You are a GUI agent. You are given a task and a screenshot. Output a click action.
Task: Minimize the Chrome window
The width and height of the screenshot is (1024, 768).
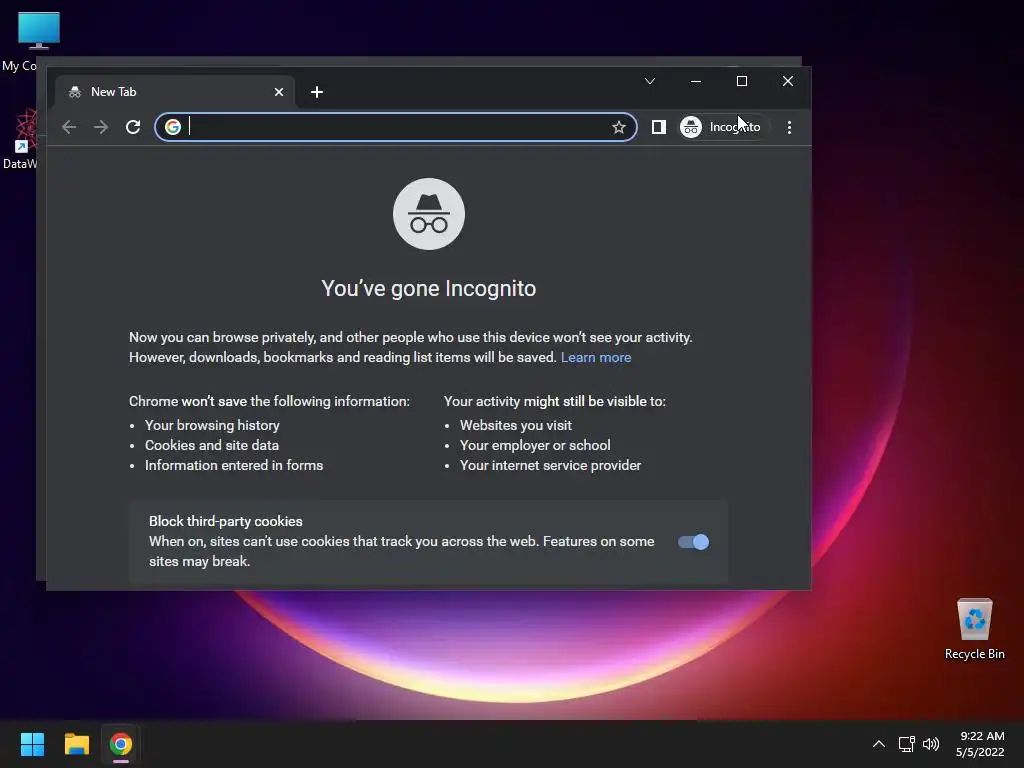coord(696,81)
